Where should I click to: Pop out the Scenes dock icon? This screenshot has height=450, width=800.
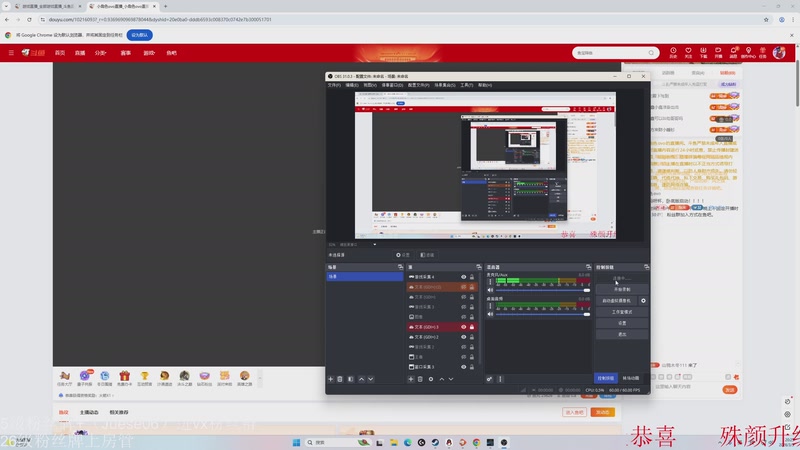click(400, 267)
